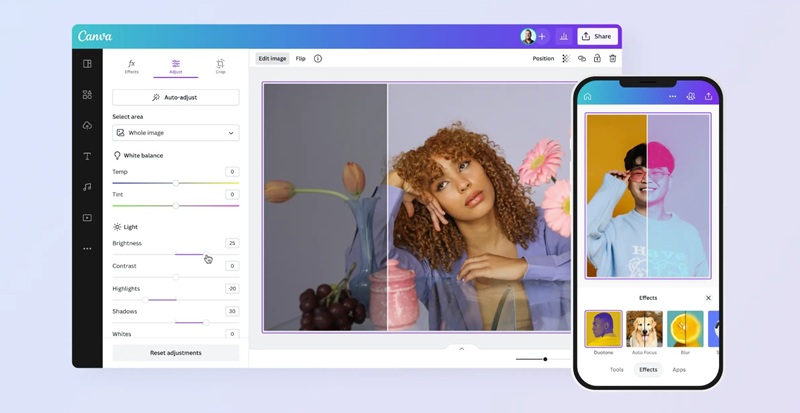Viewport: 800px width, 413px height.
Task: Add collaborator with plus icon
Action: tap(542, 36)
